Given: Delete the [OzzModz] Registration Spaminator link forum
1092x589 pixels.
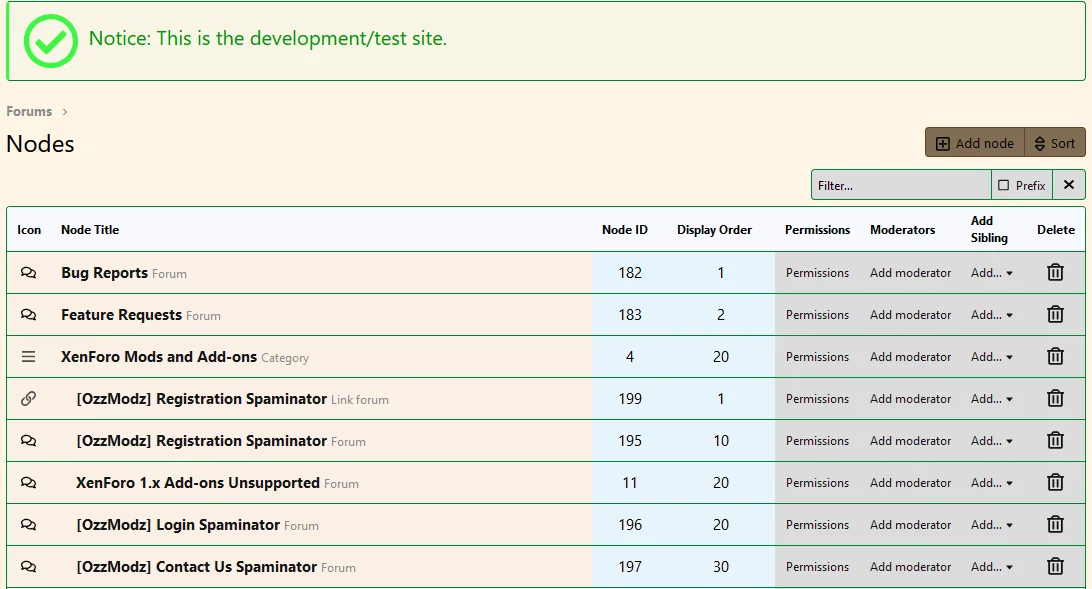Looking at the screenshot, I should [x=1055, y=398].
